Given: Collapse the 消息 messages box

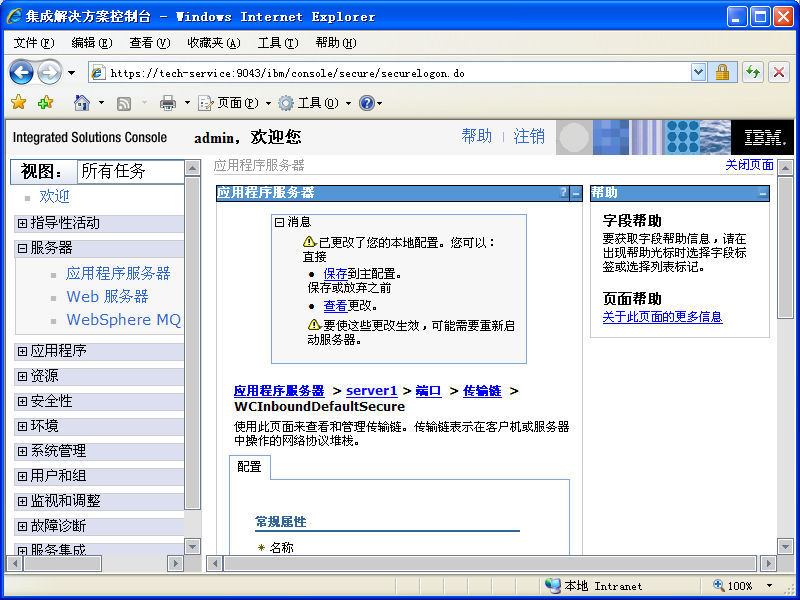Looking at the screenshot, I should [x=280, y=222].
